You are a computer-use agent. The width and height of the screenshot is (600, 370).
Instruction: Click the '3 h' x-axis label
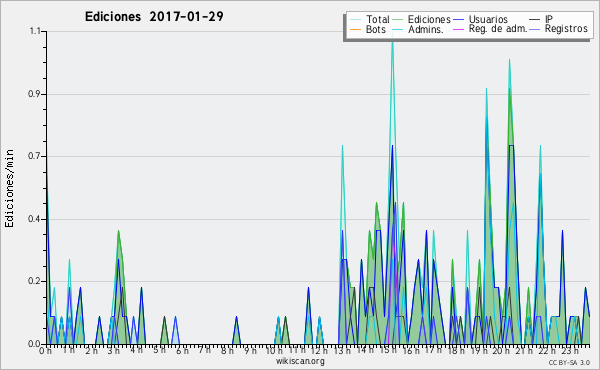point(113,351)
